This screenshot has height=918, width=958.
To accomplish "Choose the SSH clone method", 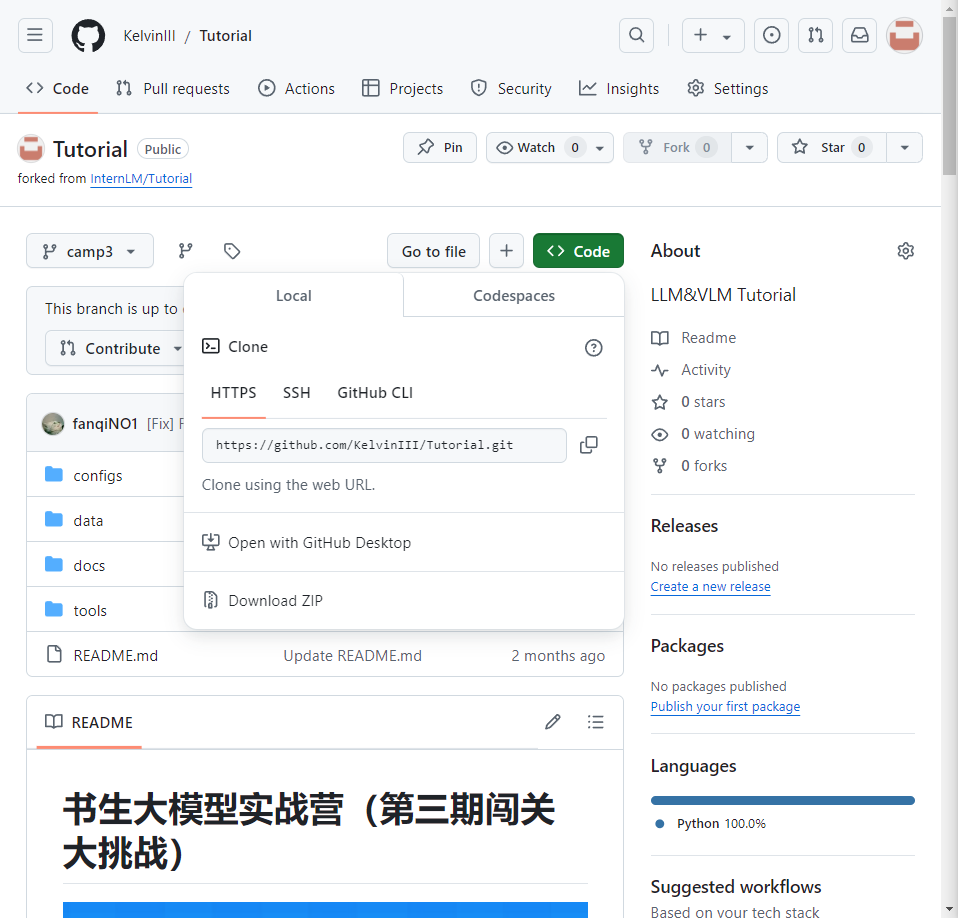I will [x=296, y=393].
